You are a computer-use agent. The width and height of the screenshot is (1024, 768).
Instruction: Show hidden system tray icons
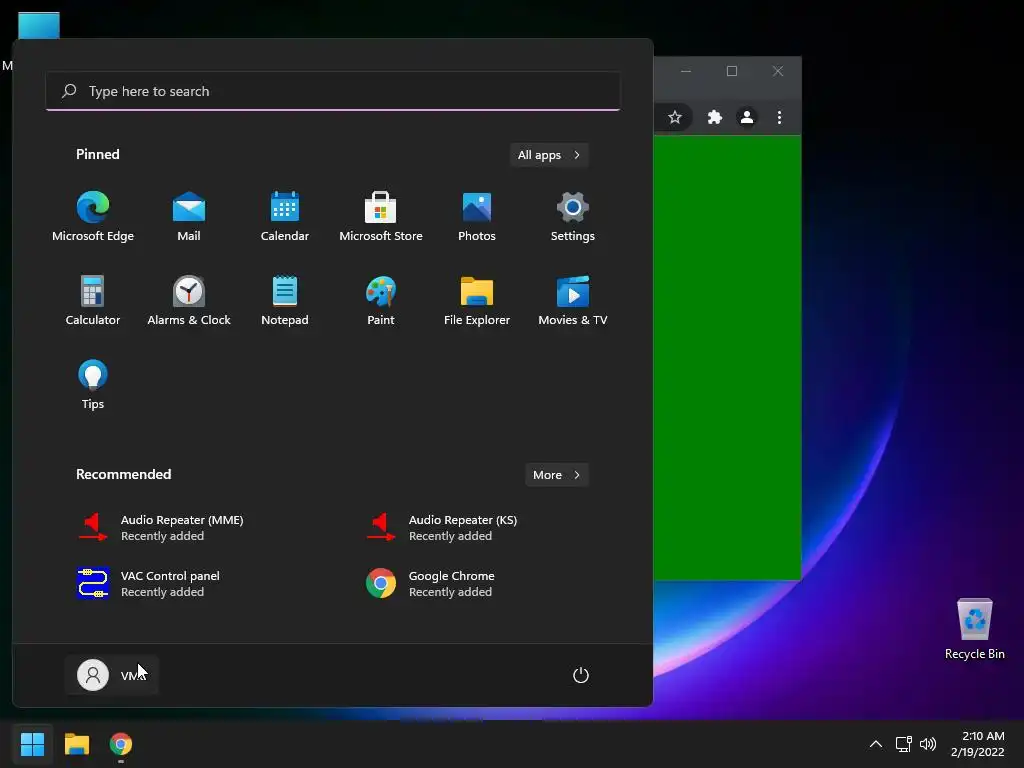876,744
